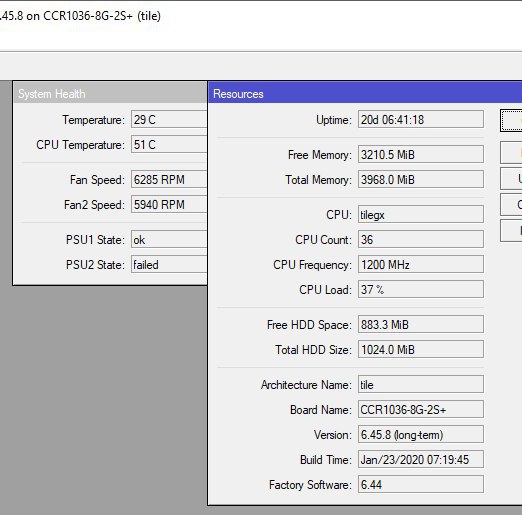Click the 'Build Time:' label
The height and width of the screenshot is (515, 522).
[326, 460]
